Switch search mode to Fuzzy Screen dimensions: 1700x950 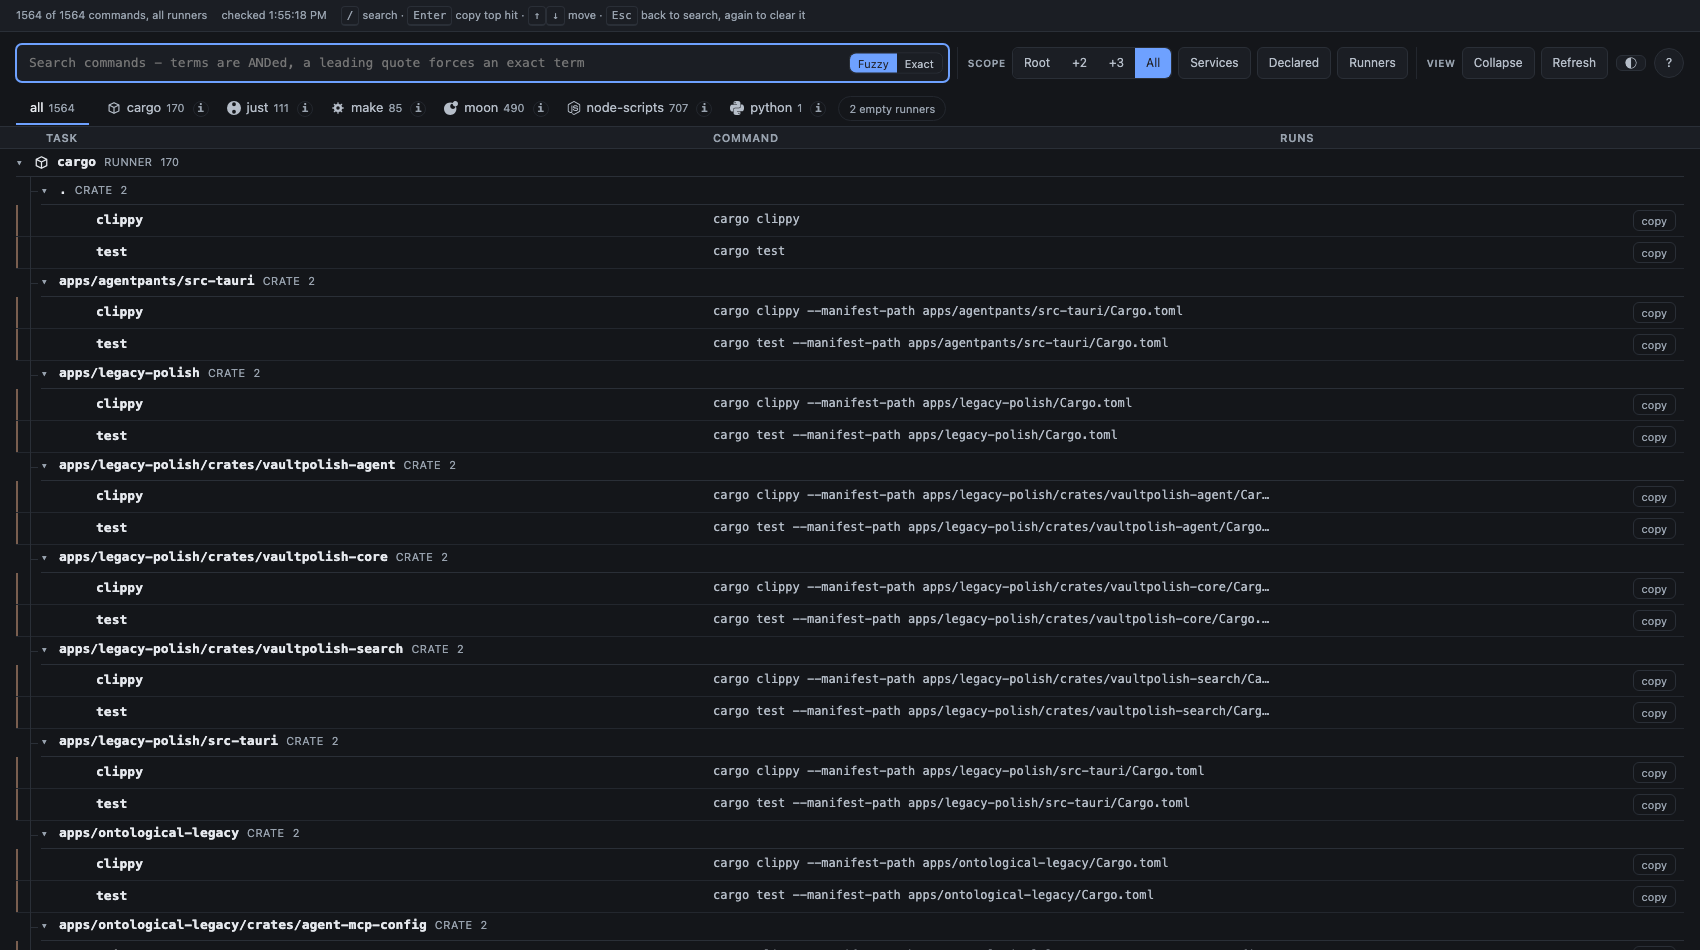[873, 63]
